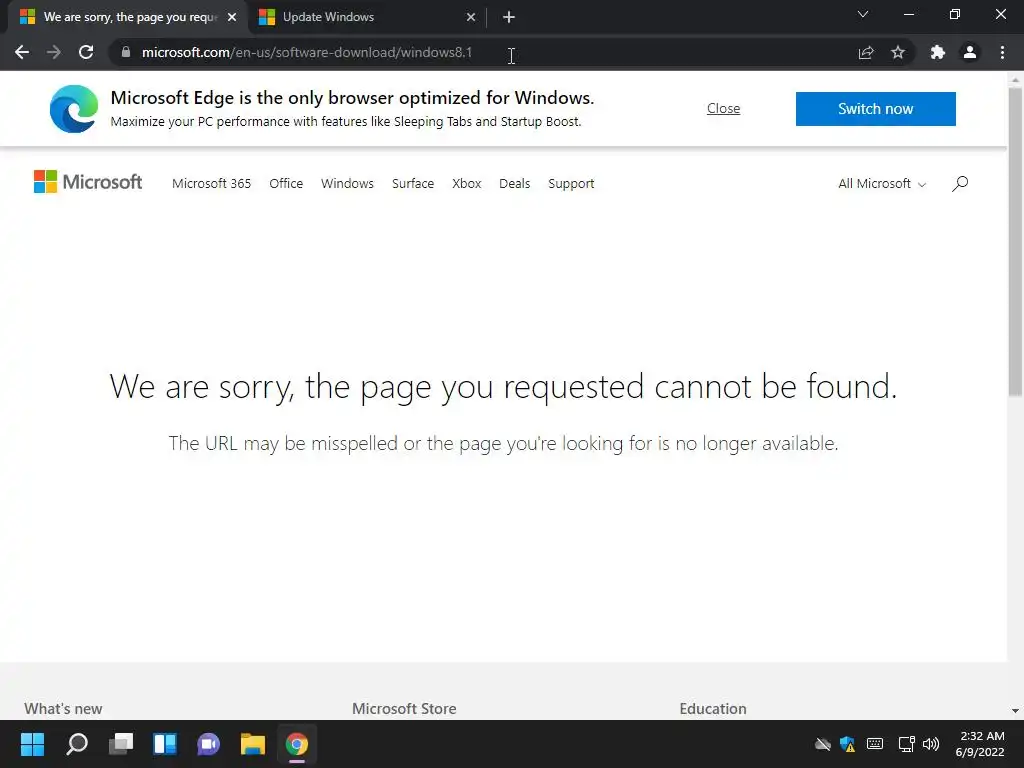Share this page using the share icon
Screen dimensions: 1024x768
[866, 52]
